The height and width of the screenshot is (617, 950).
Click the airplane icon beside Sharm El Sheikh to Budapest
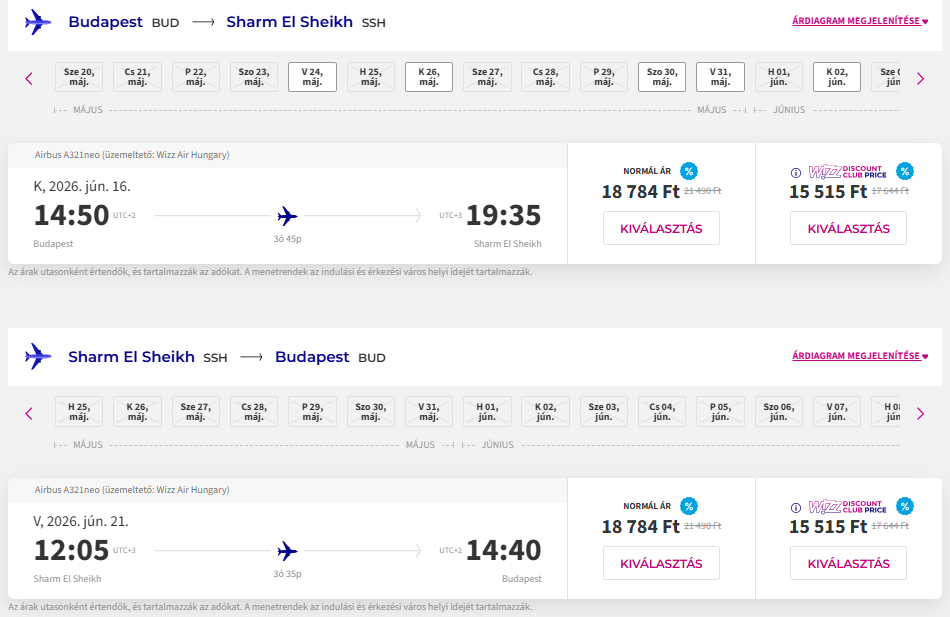point(38,357)
